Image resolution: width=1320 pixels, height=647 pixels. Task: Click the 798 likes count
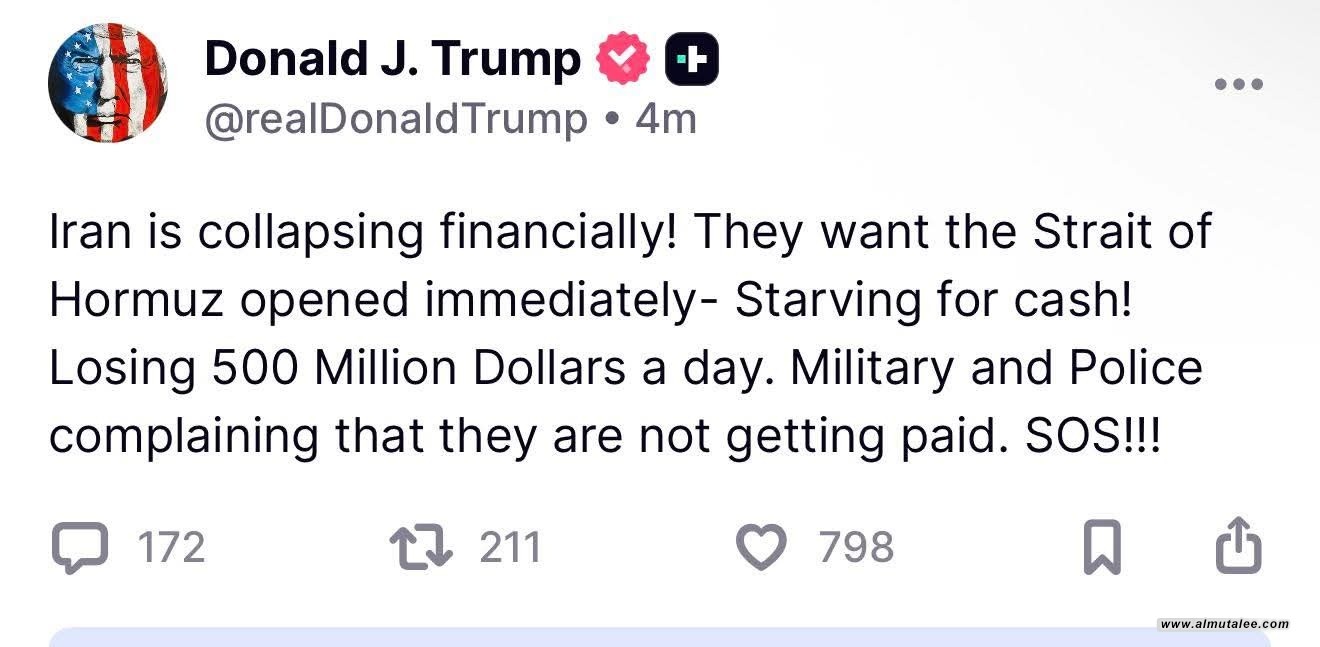coord(856,548)
